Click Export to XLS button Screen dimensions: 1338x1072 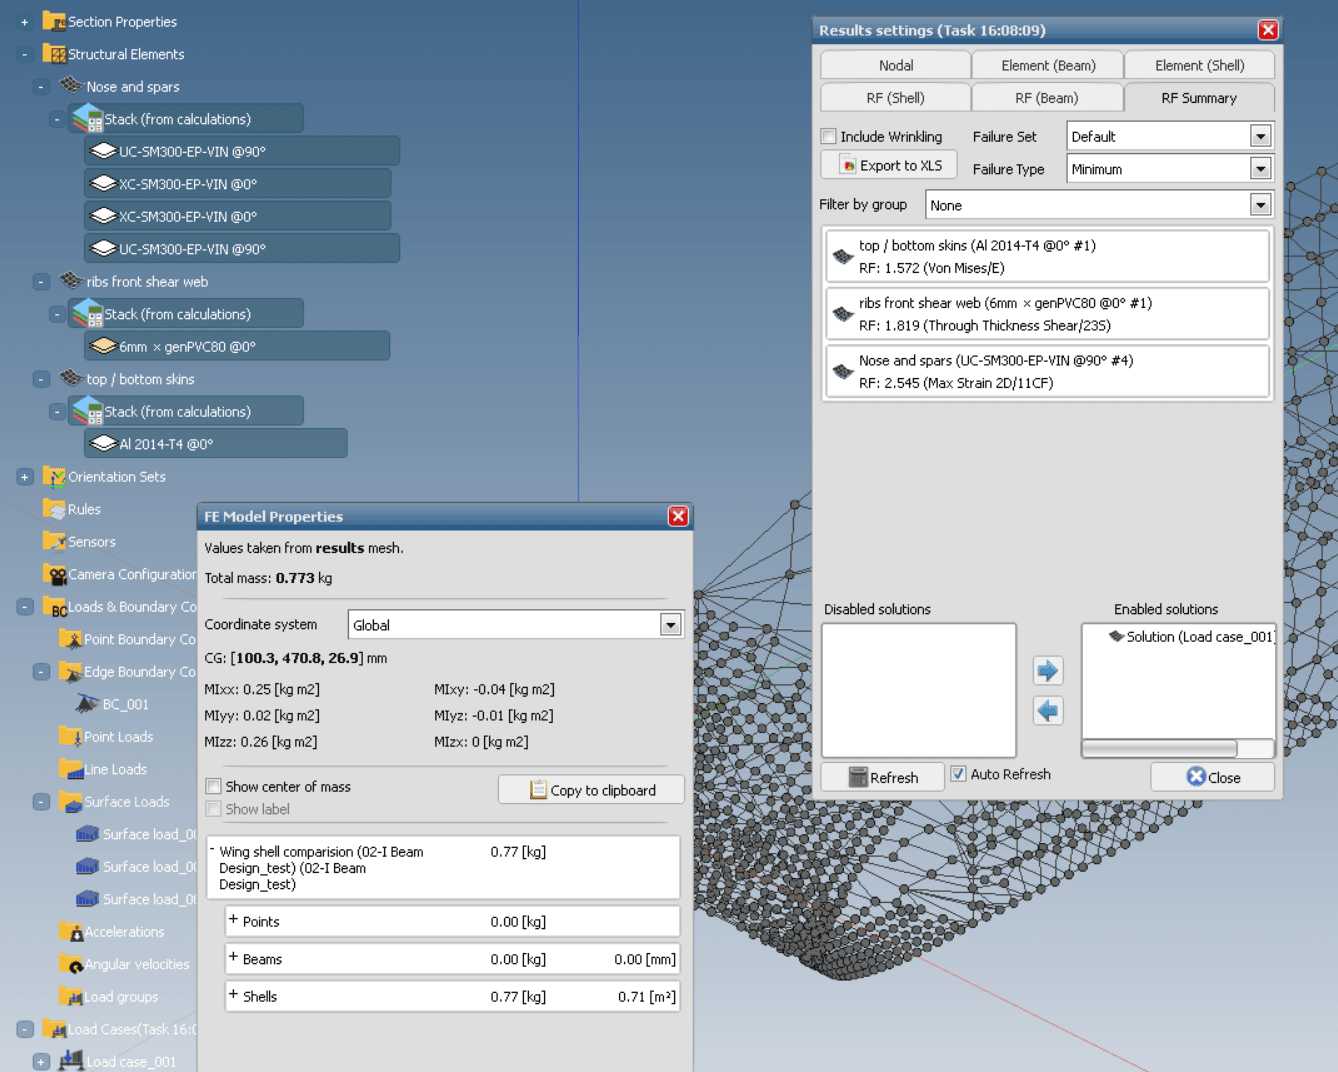click(x=889, y=165)
